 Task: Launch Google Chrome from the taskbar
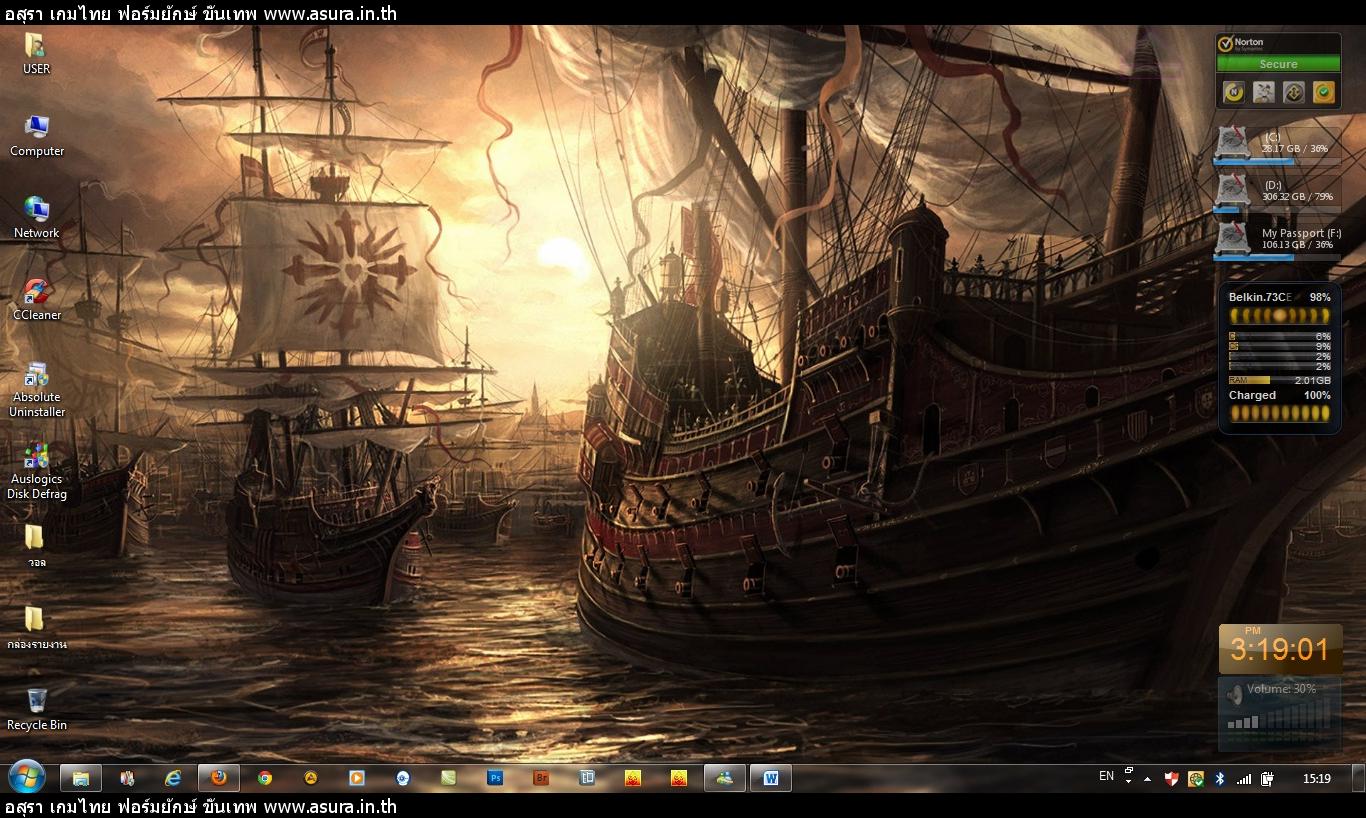click(x=265, y=777)
